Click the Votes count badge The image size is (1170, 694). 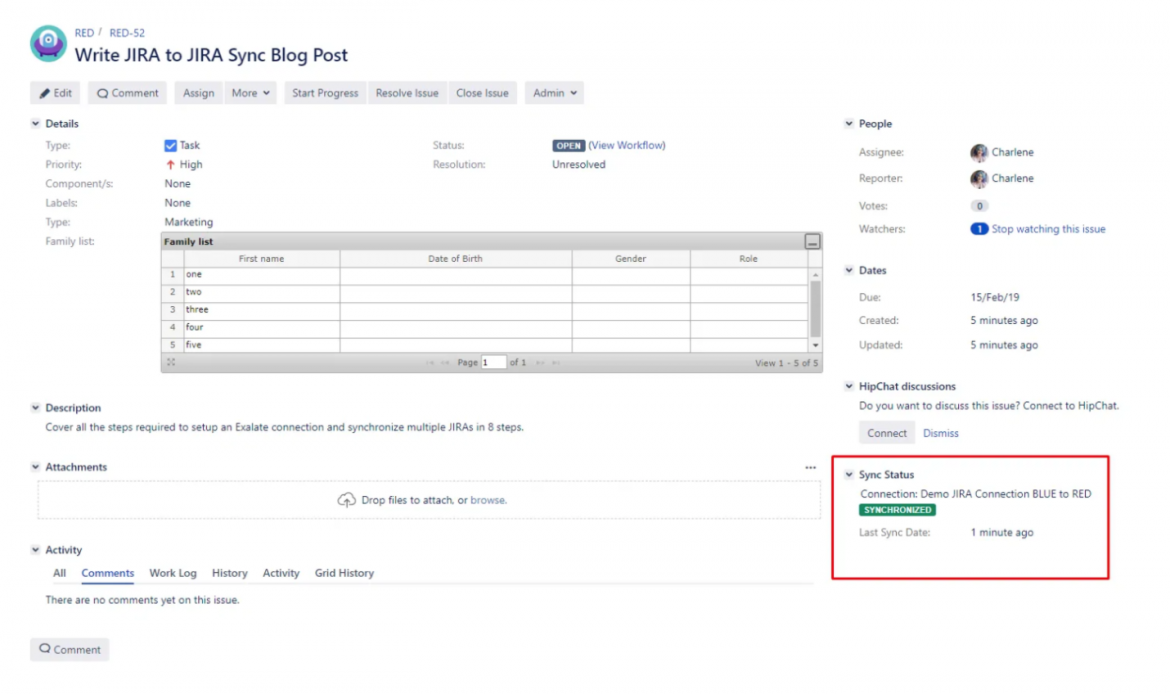[979, 206]
